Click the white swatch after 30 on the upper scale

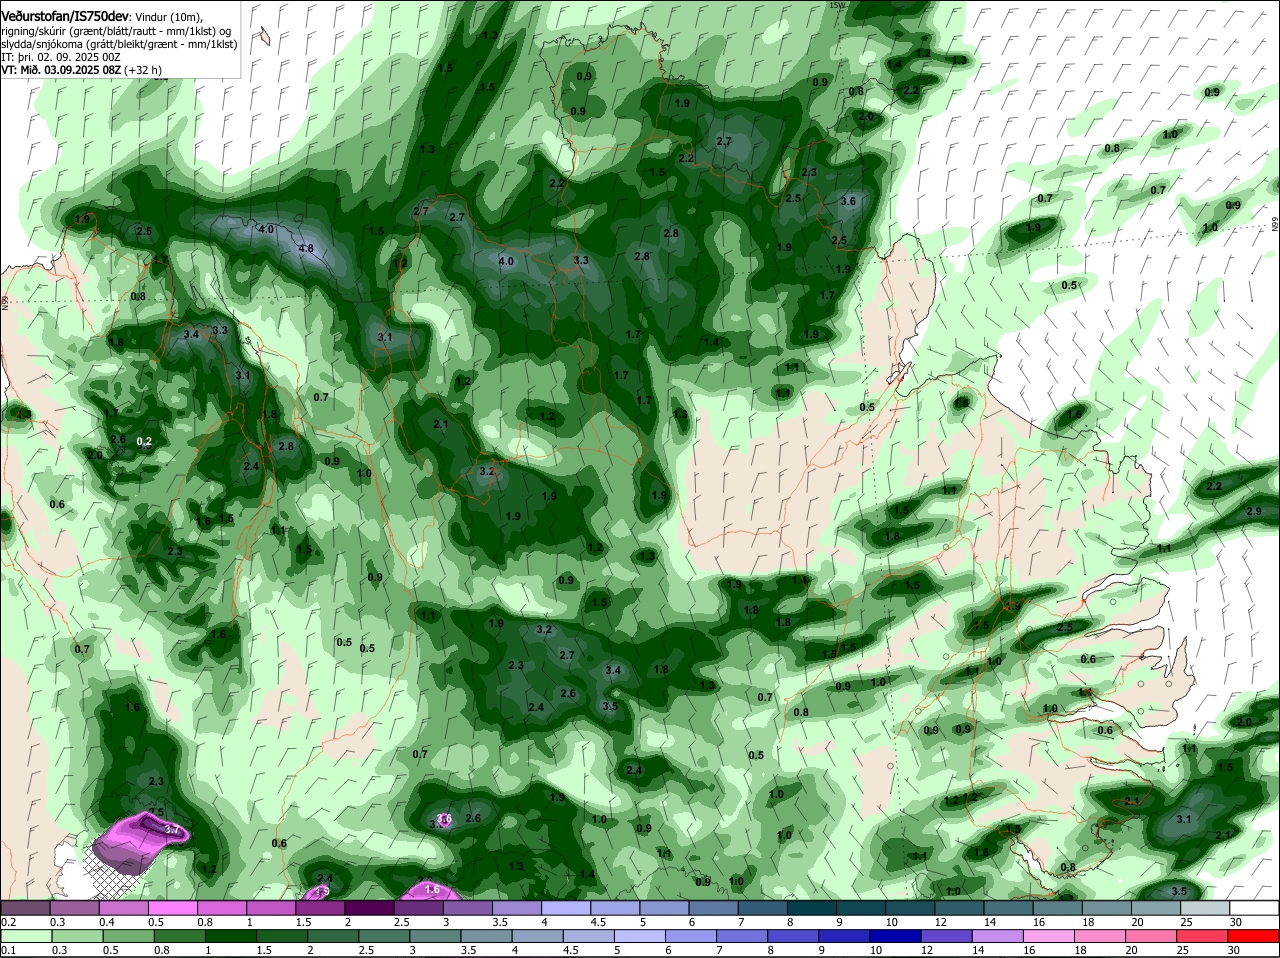pyautogui.click(x=1254, y=908)
